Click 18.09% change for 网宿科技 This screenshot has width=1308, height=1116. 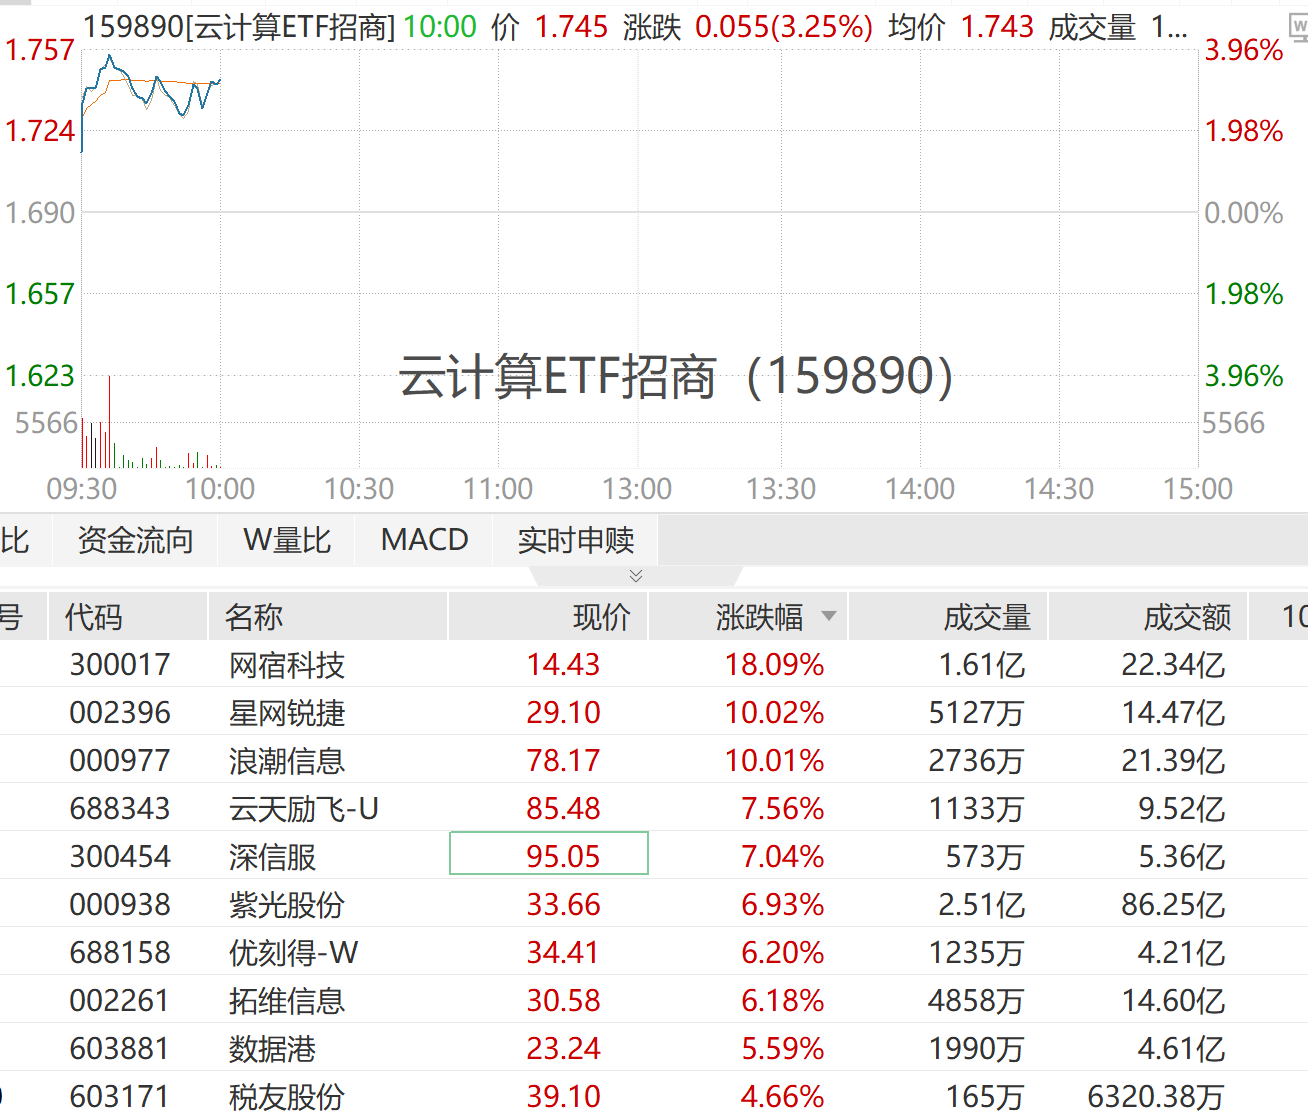(x=775, y=665)
